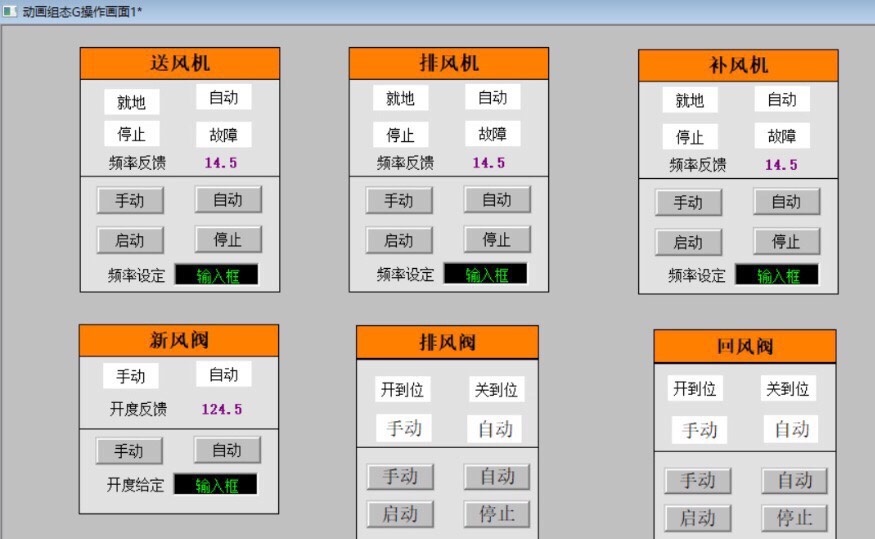Click the 回风阀 orange title header
The height and width of the screenshot is (539, 875).
(744, 346)
